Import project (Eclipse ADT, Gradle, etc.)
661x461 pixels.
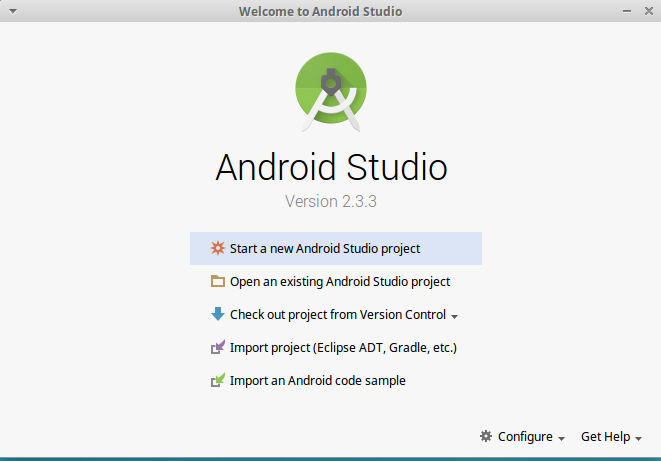point(336,348)
